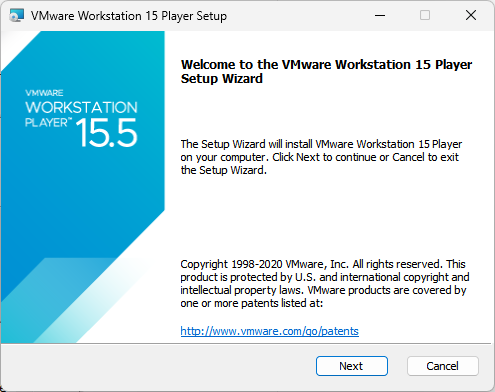Click the "VMware Workstation 15 Player Setup" window title
This screenshot has height=392, width=495.
point(129,16)
